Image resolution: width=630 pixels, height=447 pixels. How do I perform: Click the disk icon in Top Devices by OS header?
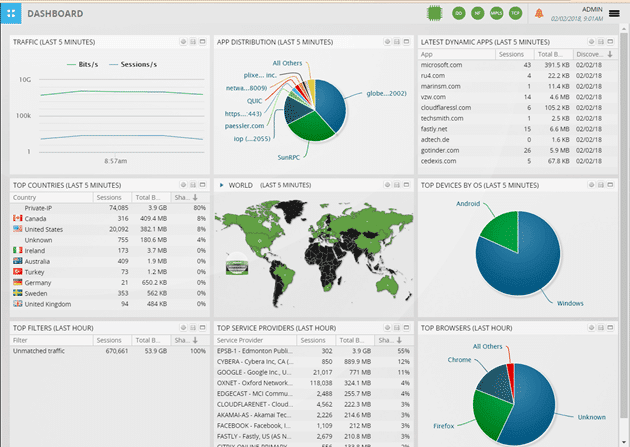pos(601,185)
